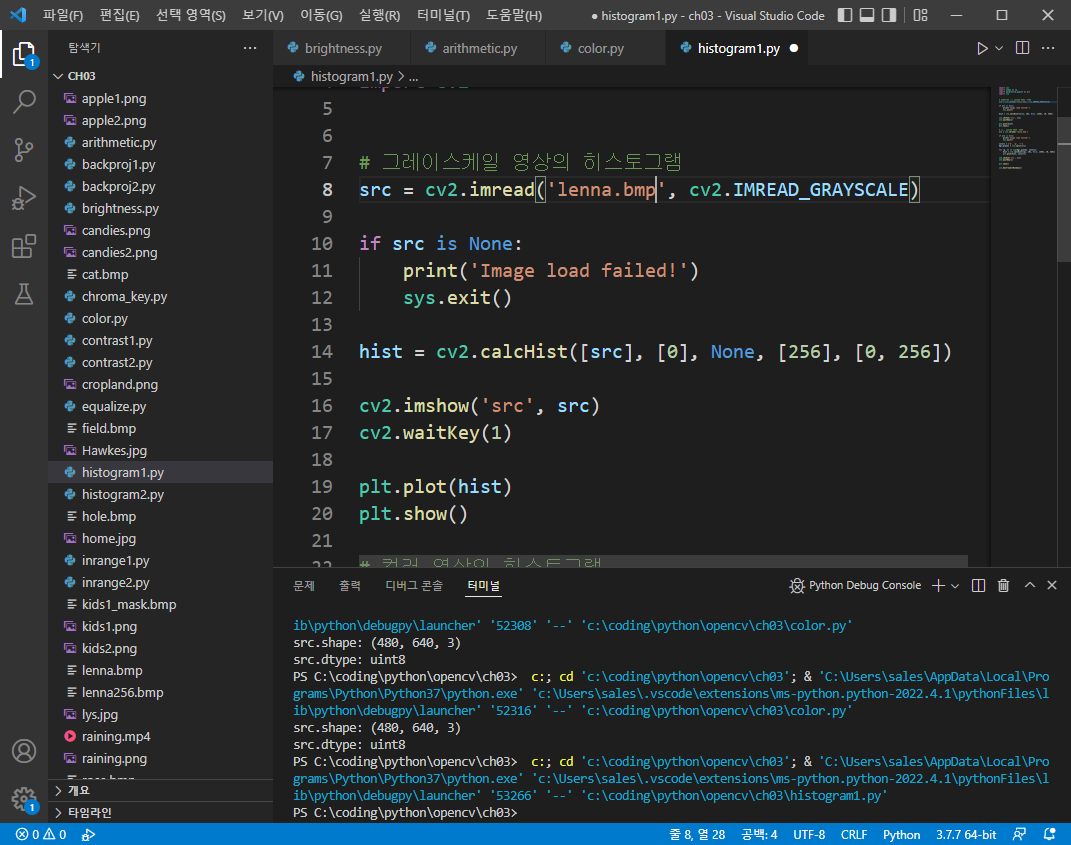Image resolution: width=1071 pixels, height=845 pixels.
Task: Open the Source Control view
Action: (24, 150)
